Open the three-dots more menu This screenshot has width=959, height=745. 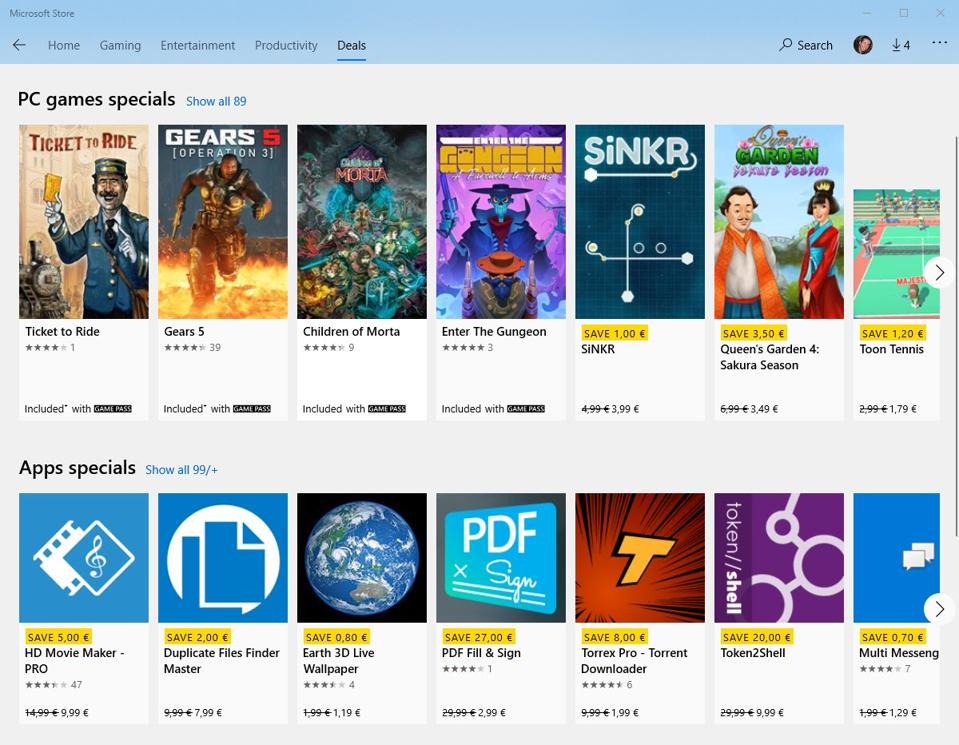[x=939, y=43]
